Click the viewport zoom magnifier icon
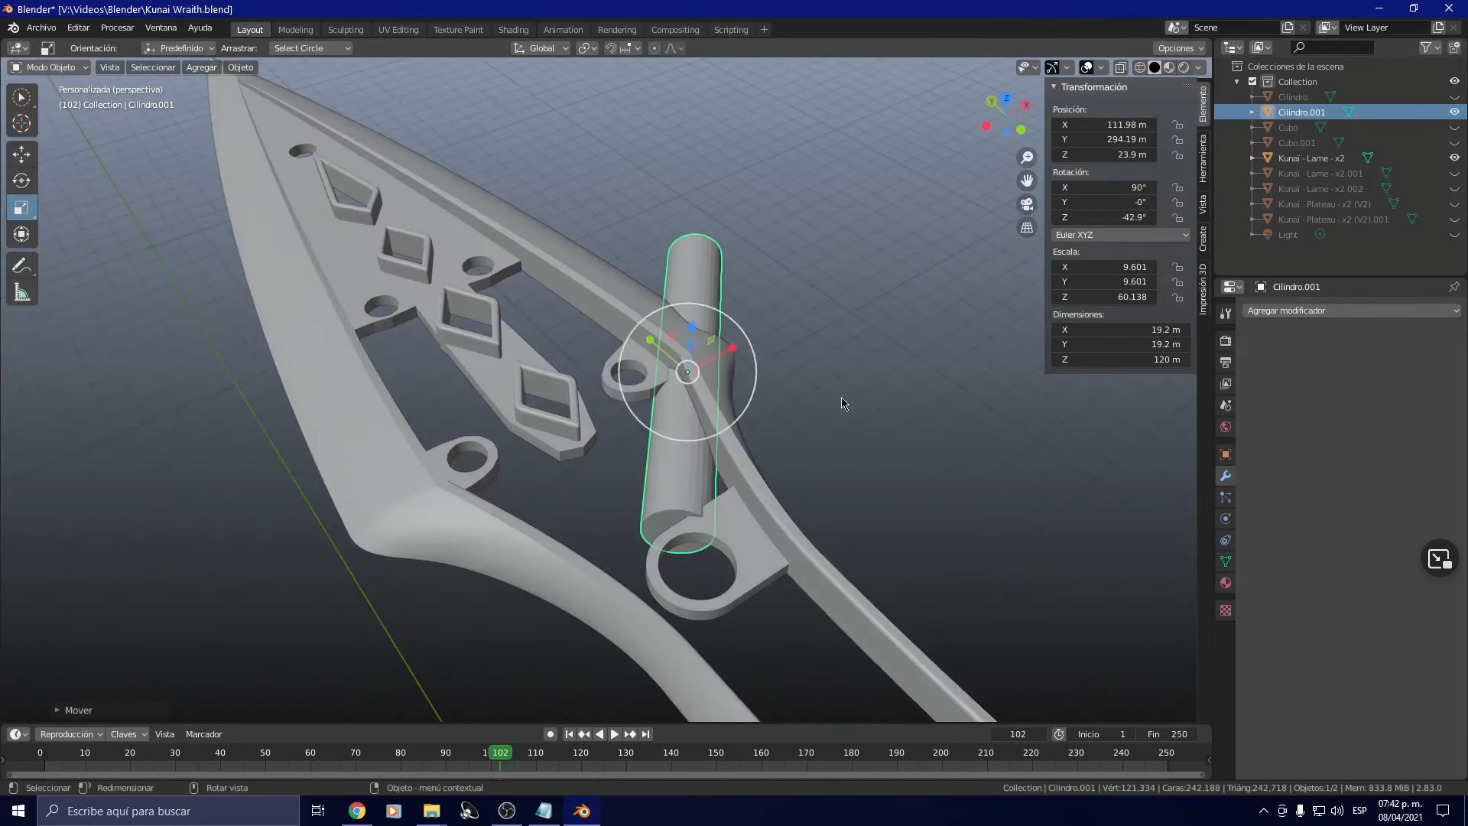This screenshot has height=826, width=1468. pyautogui.click(x=1027, y=158)
